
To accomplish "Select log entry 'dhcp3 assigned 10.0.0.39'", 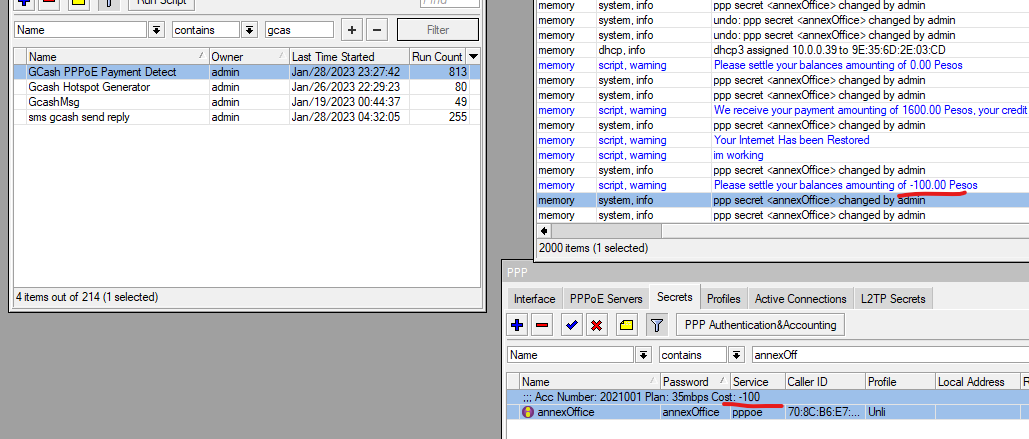I will pyautogui.click(x=782, y=50).
